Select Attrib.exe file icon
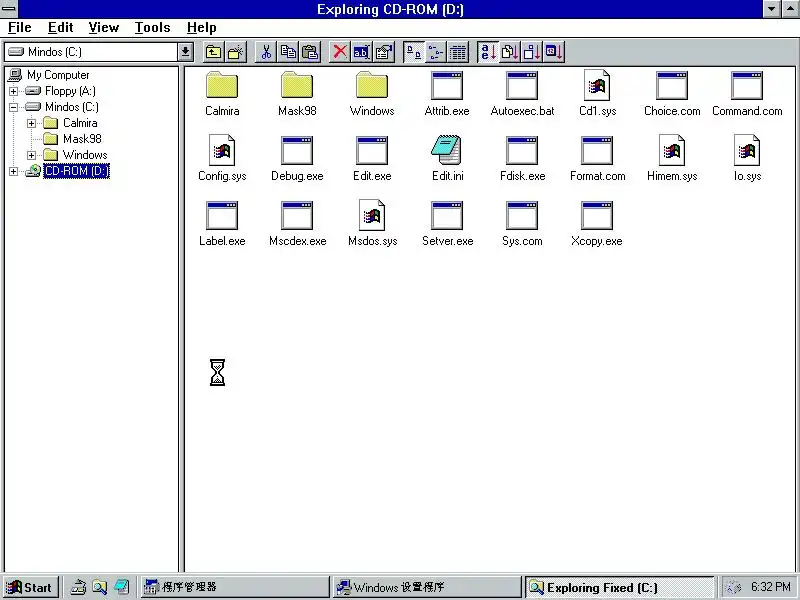 pyautogui.click(x=447, y=94)
